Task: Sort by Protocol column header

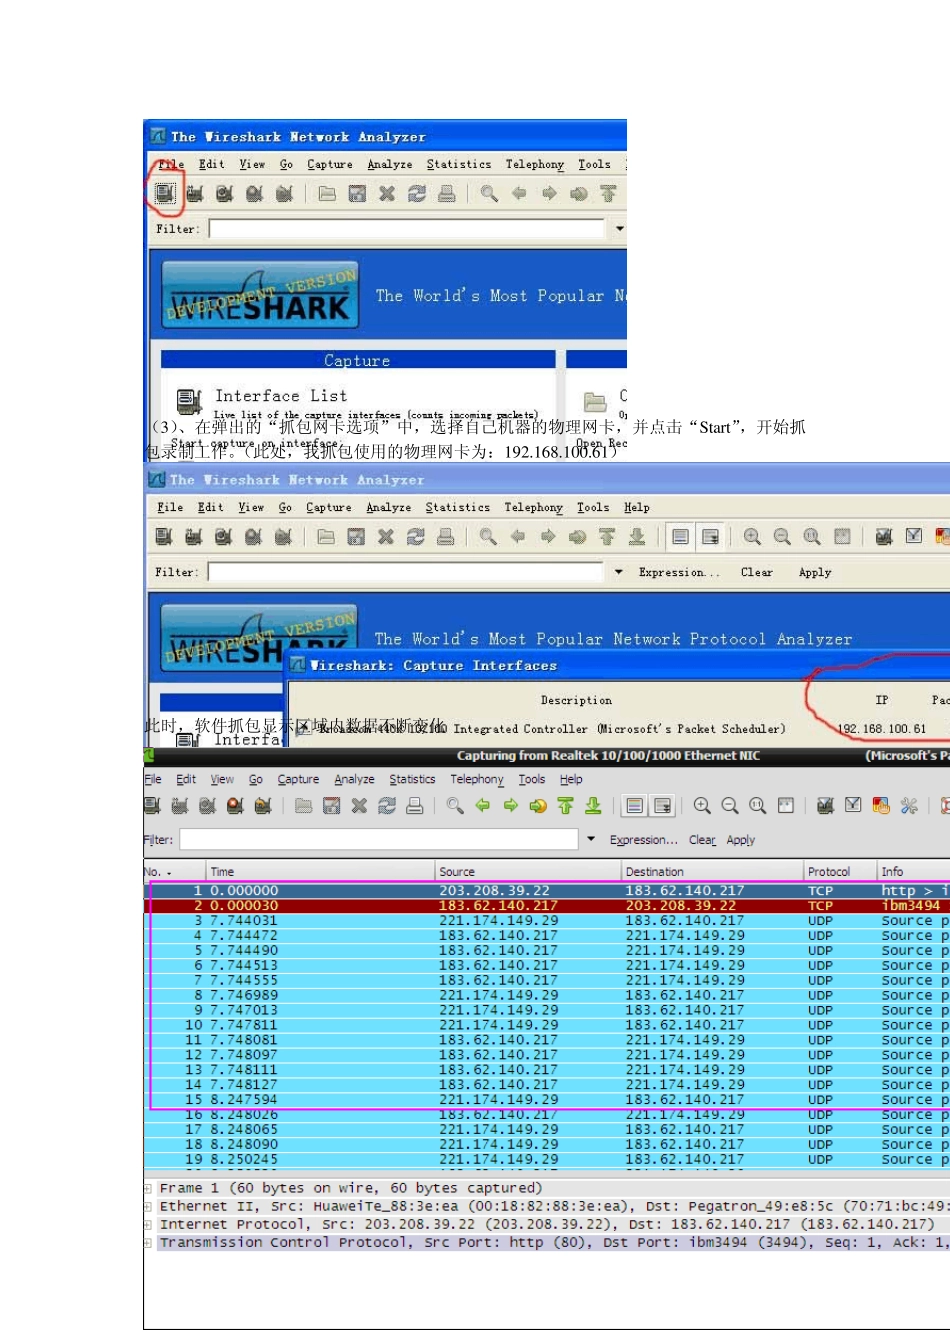Action: coord(839,872)
